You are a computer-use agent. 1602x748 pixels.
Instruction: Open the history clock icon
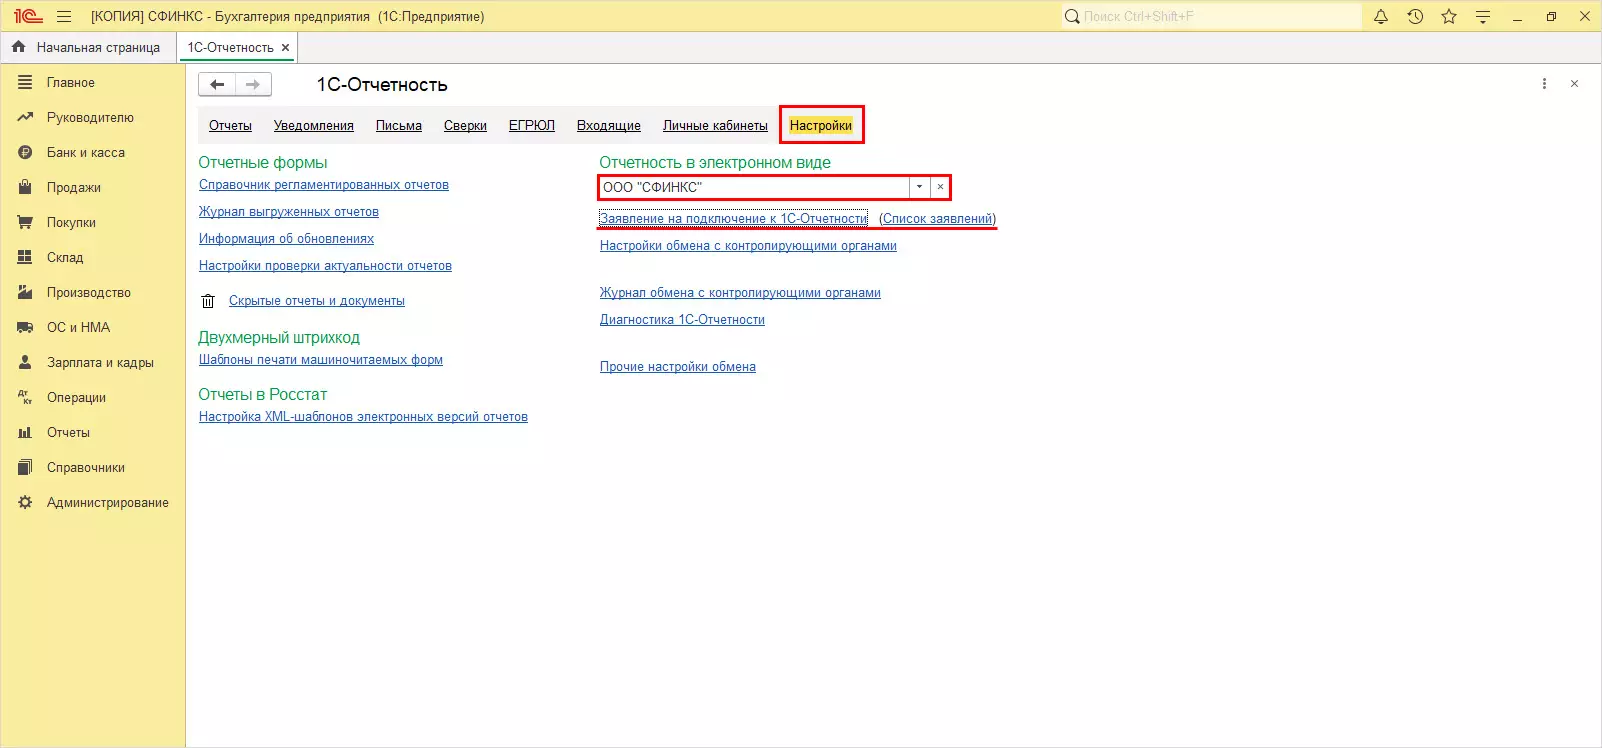pos(1415,17)
